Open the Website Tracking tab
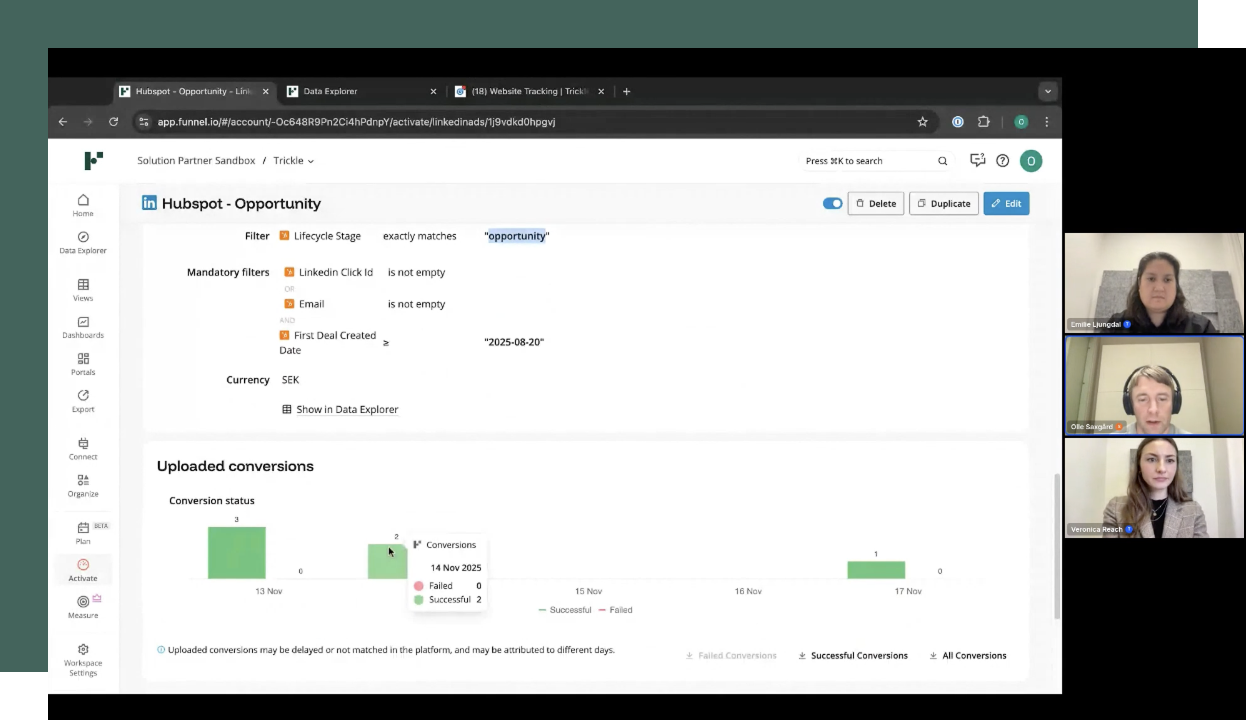This screenshot has width=1246, height=720. click(525, 91)
